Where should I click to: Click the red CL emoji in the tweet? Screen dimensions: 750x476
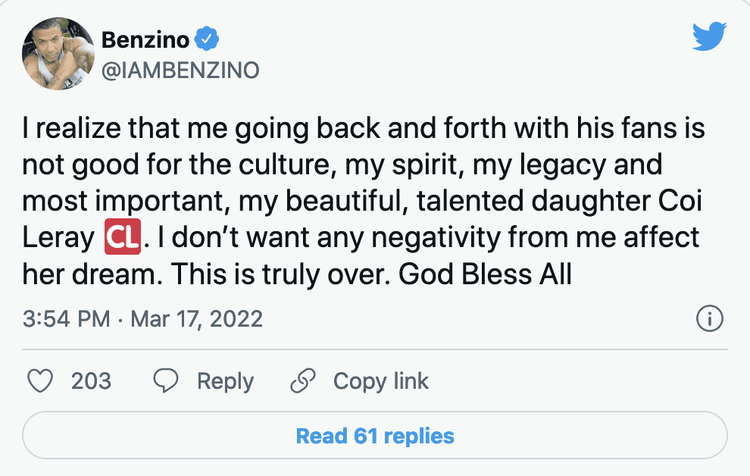click(x=122, y=240)
